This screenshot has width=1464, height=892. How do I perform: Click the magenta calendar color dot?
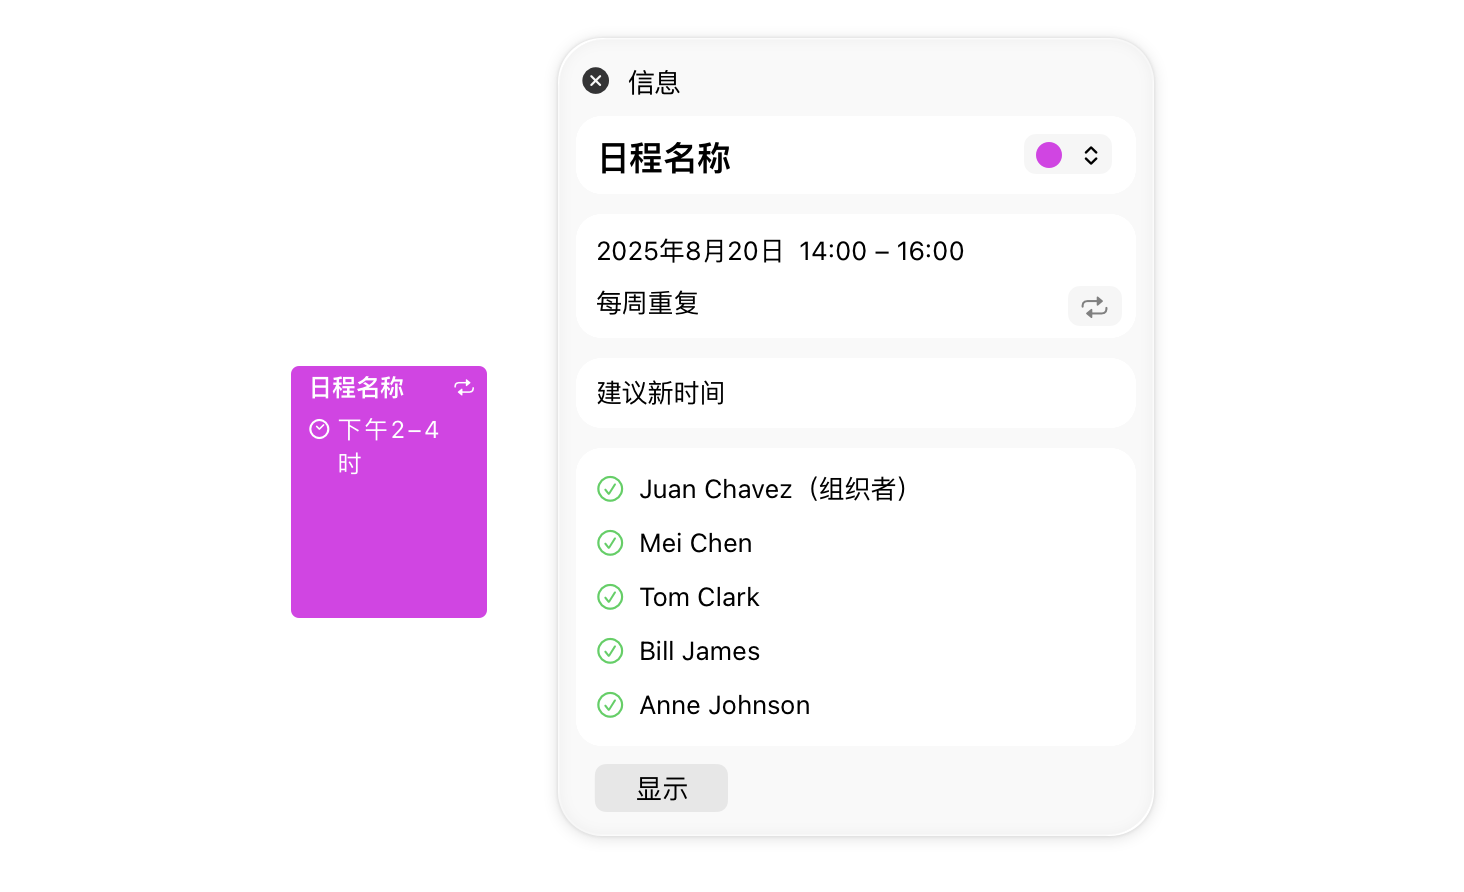[x=1049, y=155]
